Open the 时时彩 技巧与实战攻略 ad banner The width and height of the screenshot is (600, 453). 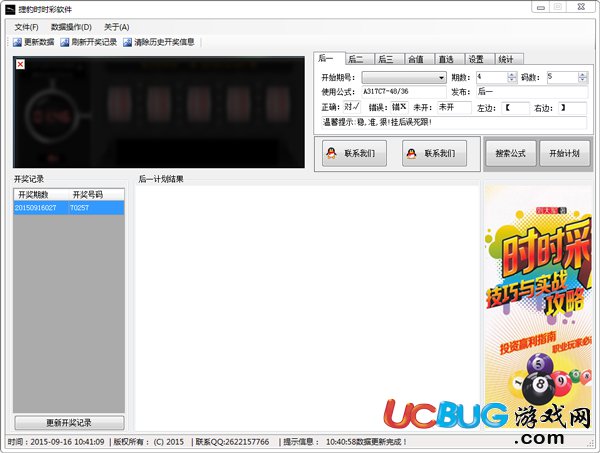tap(538, 306)
